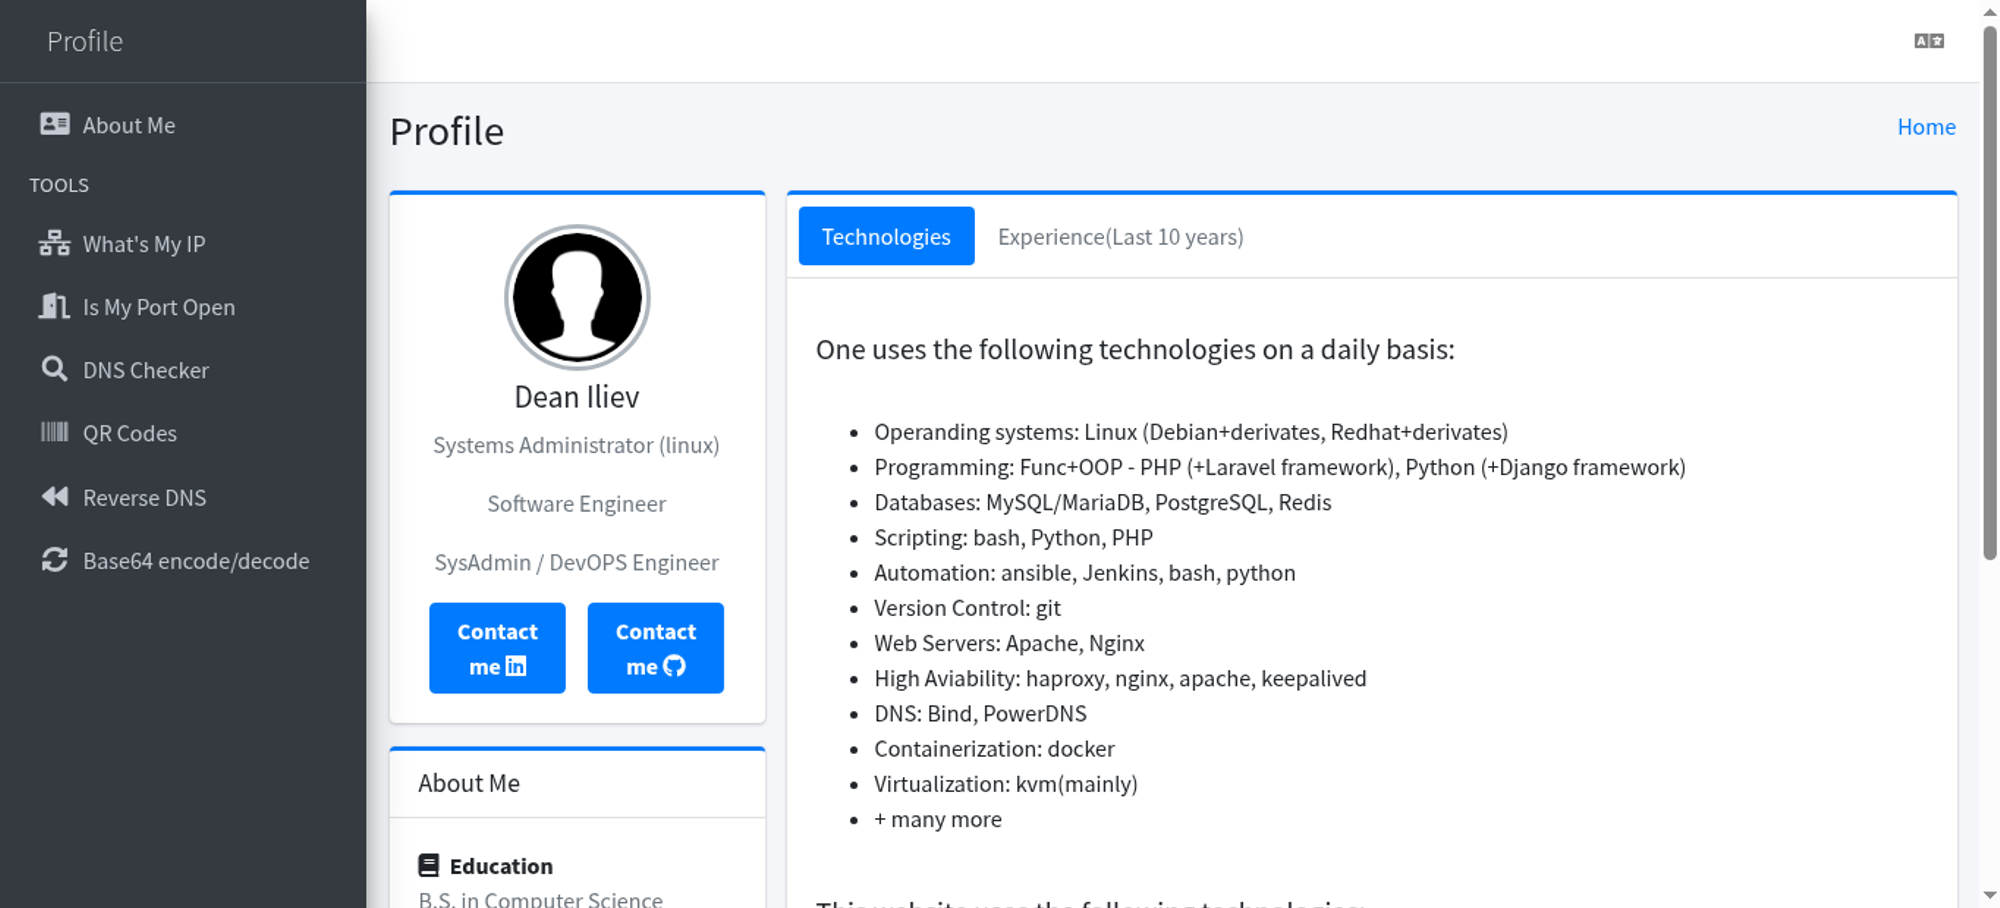Click the Reverse DNS rewind icon
Viewport: 2000px width, 908px height.
(x=54, y=497)
